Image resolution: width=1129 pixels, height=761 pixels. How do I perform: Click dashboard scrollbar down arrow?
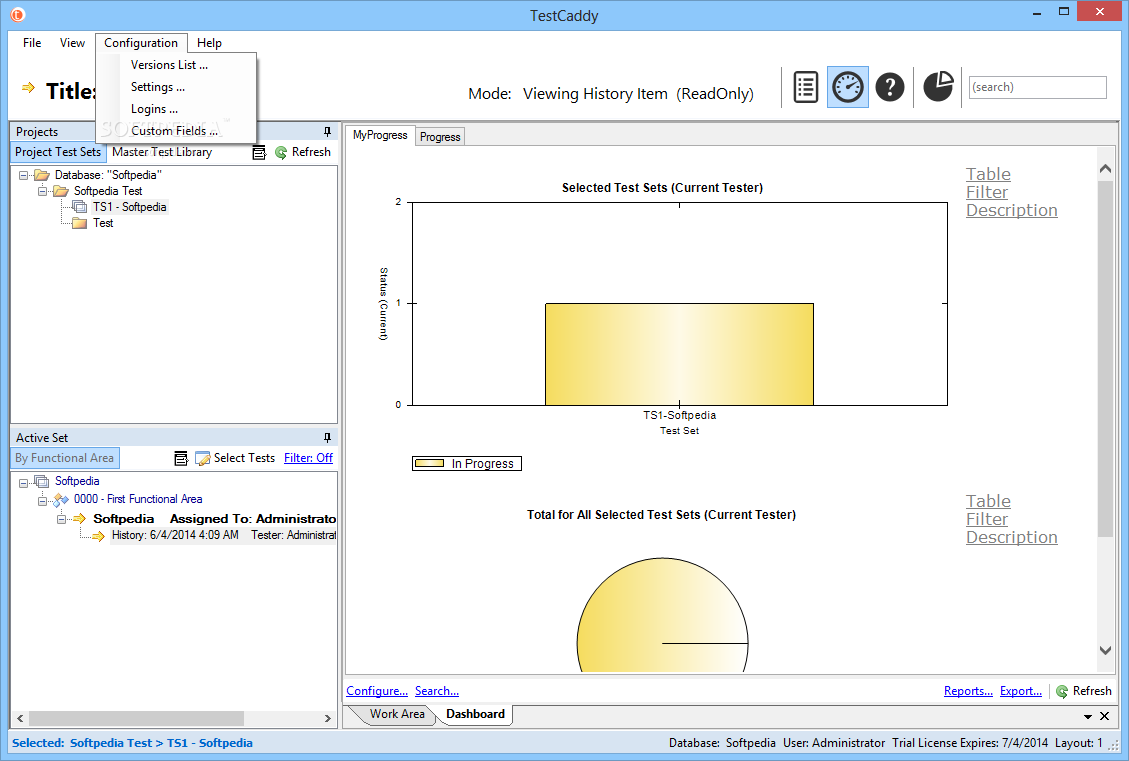click(1105, 650)
